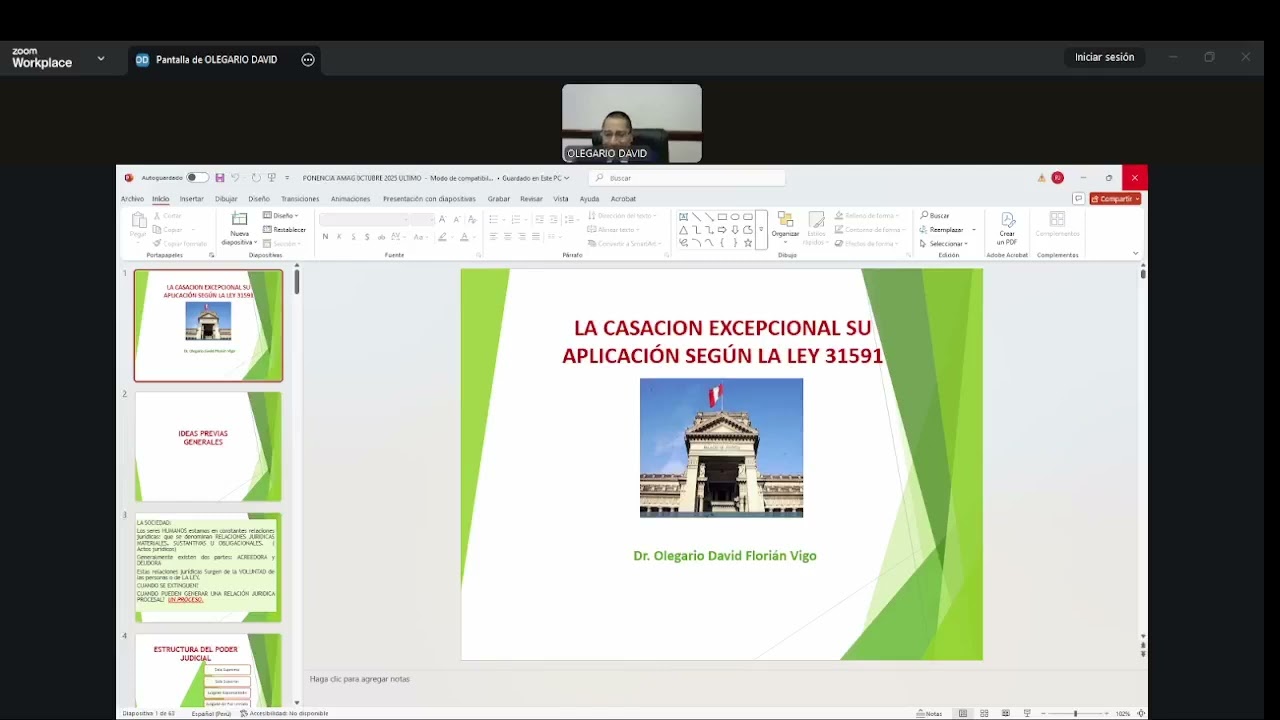
Task: Toggle the Autoguardado switch
Action: point(197,178)
